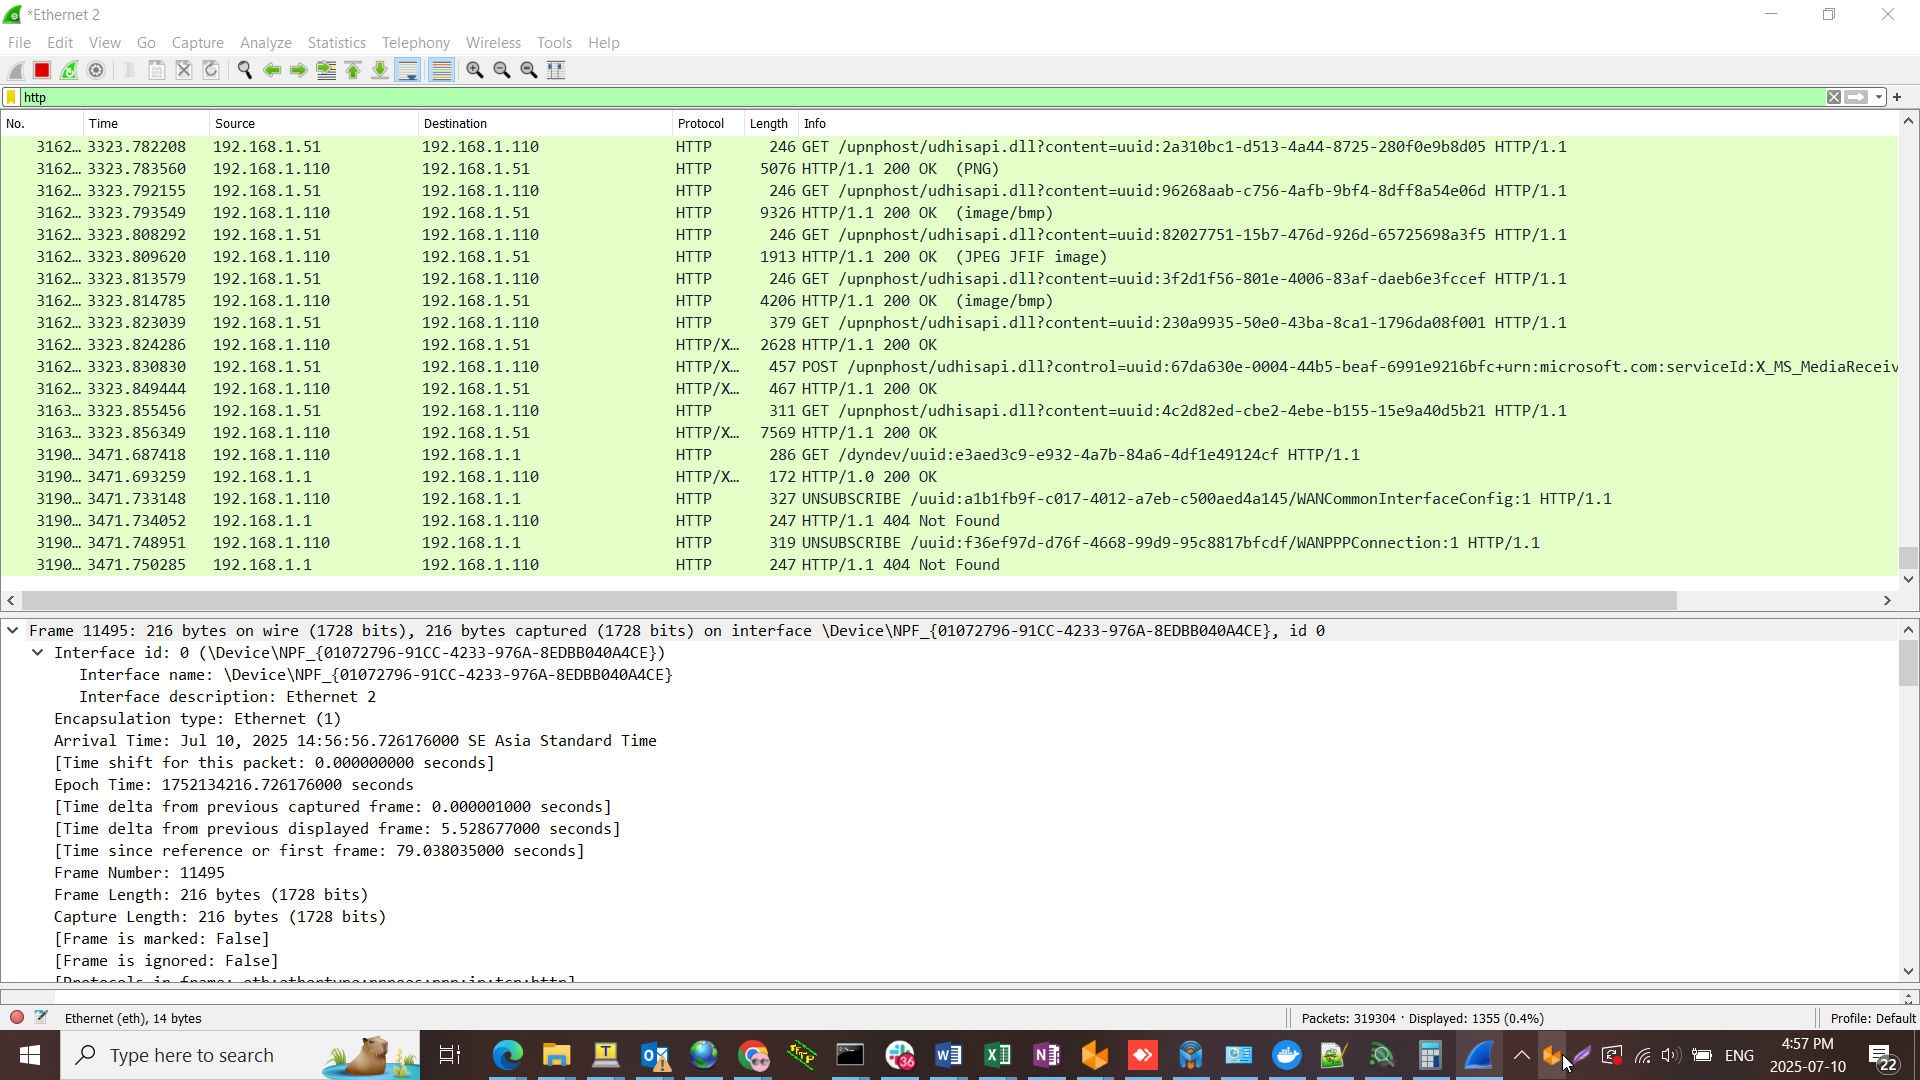Zoom in on packet list text
The image size is (1920, 1080).
(x=475, y=70)
